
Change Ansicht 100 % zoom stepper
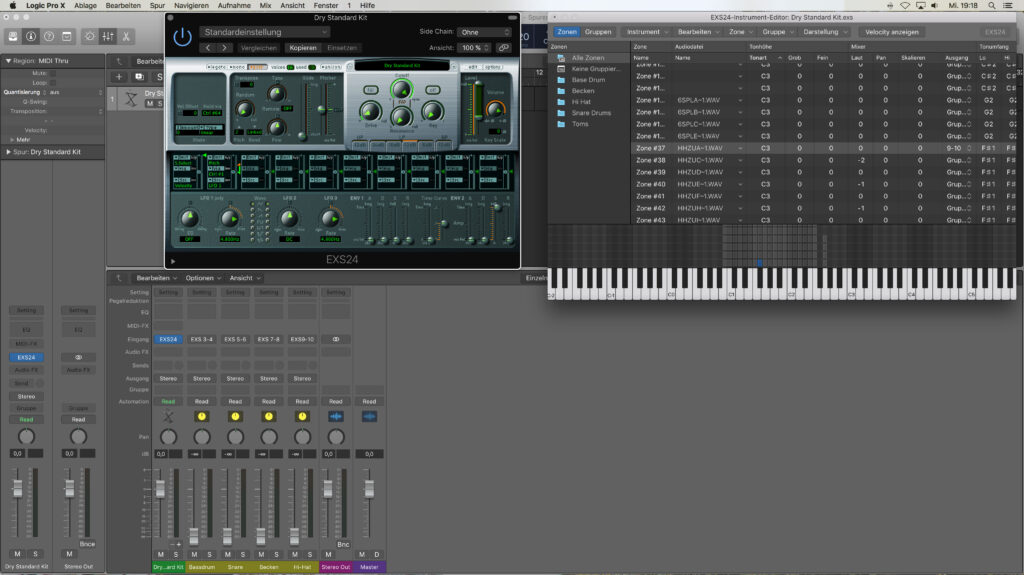(x=475, y=48)
